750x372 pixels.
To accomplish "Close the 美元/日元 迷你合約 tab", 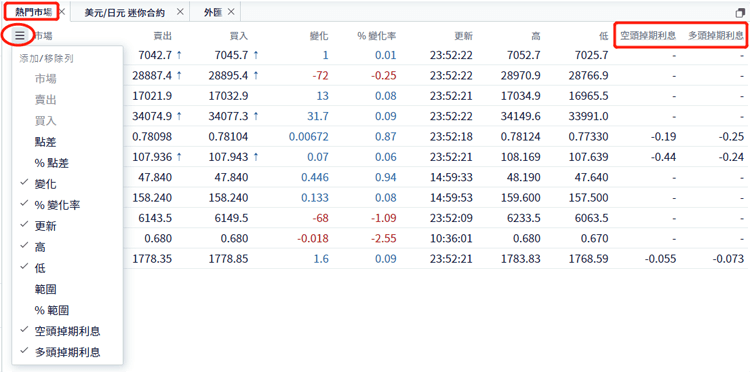I will [180, 12].
